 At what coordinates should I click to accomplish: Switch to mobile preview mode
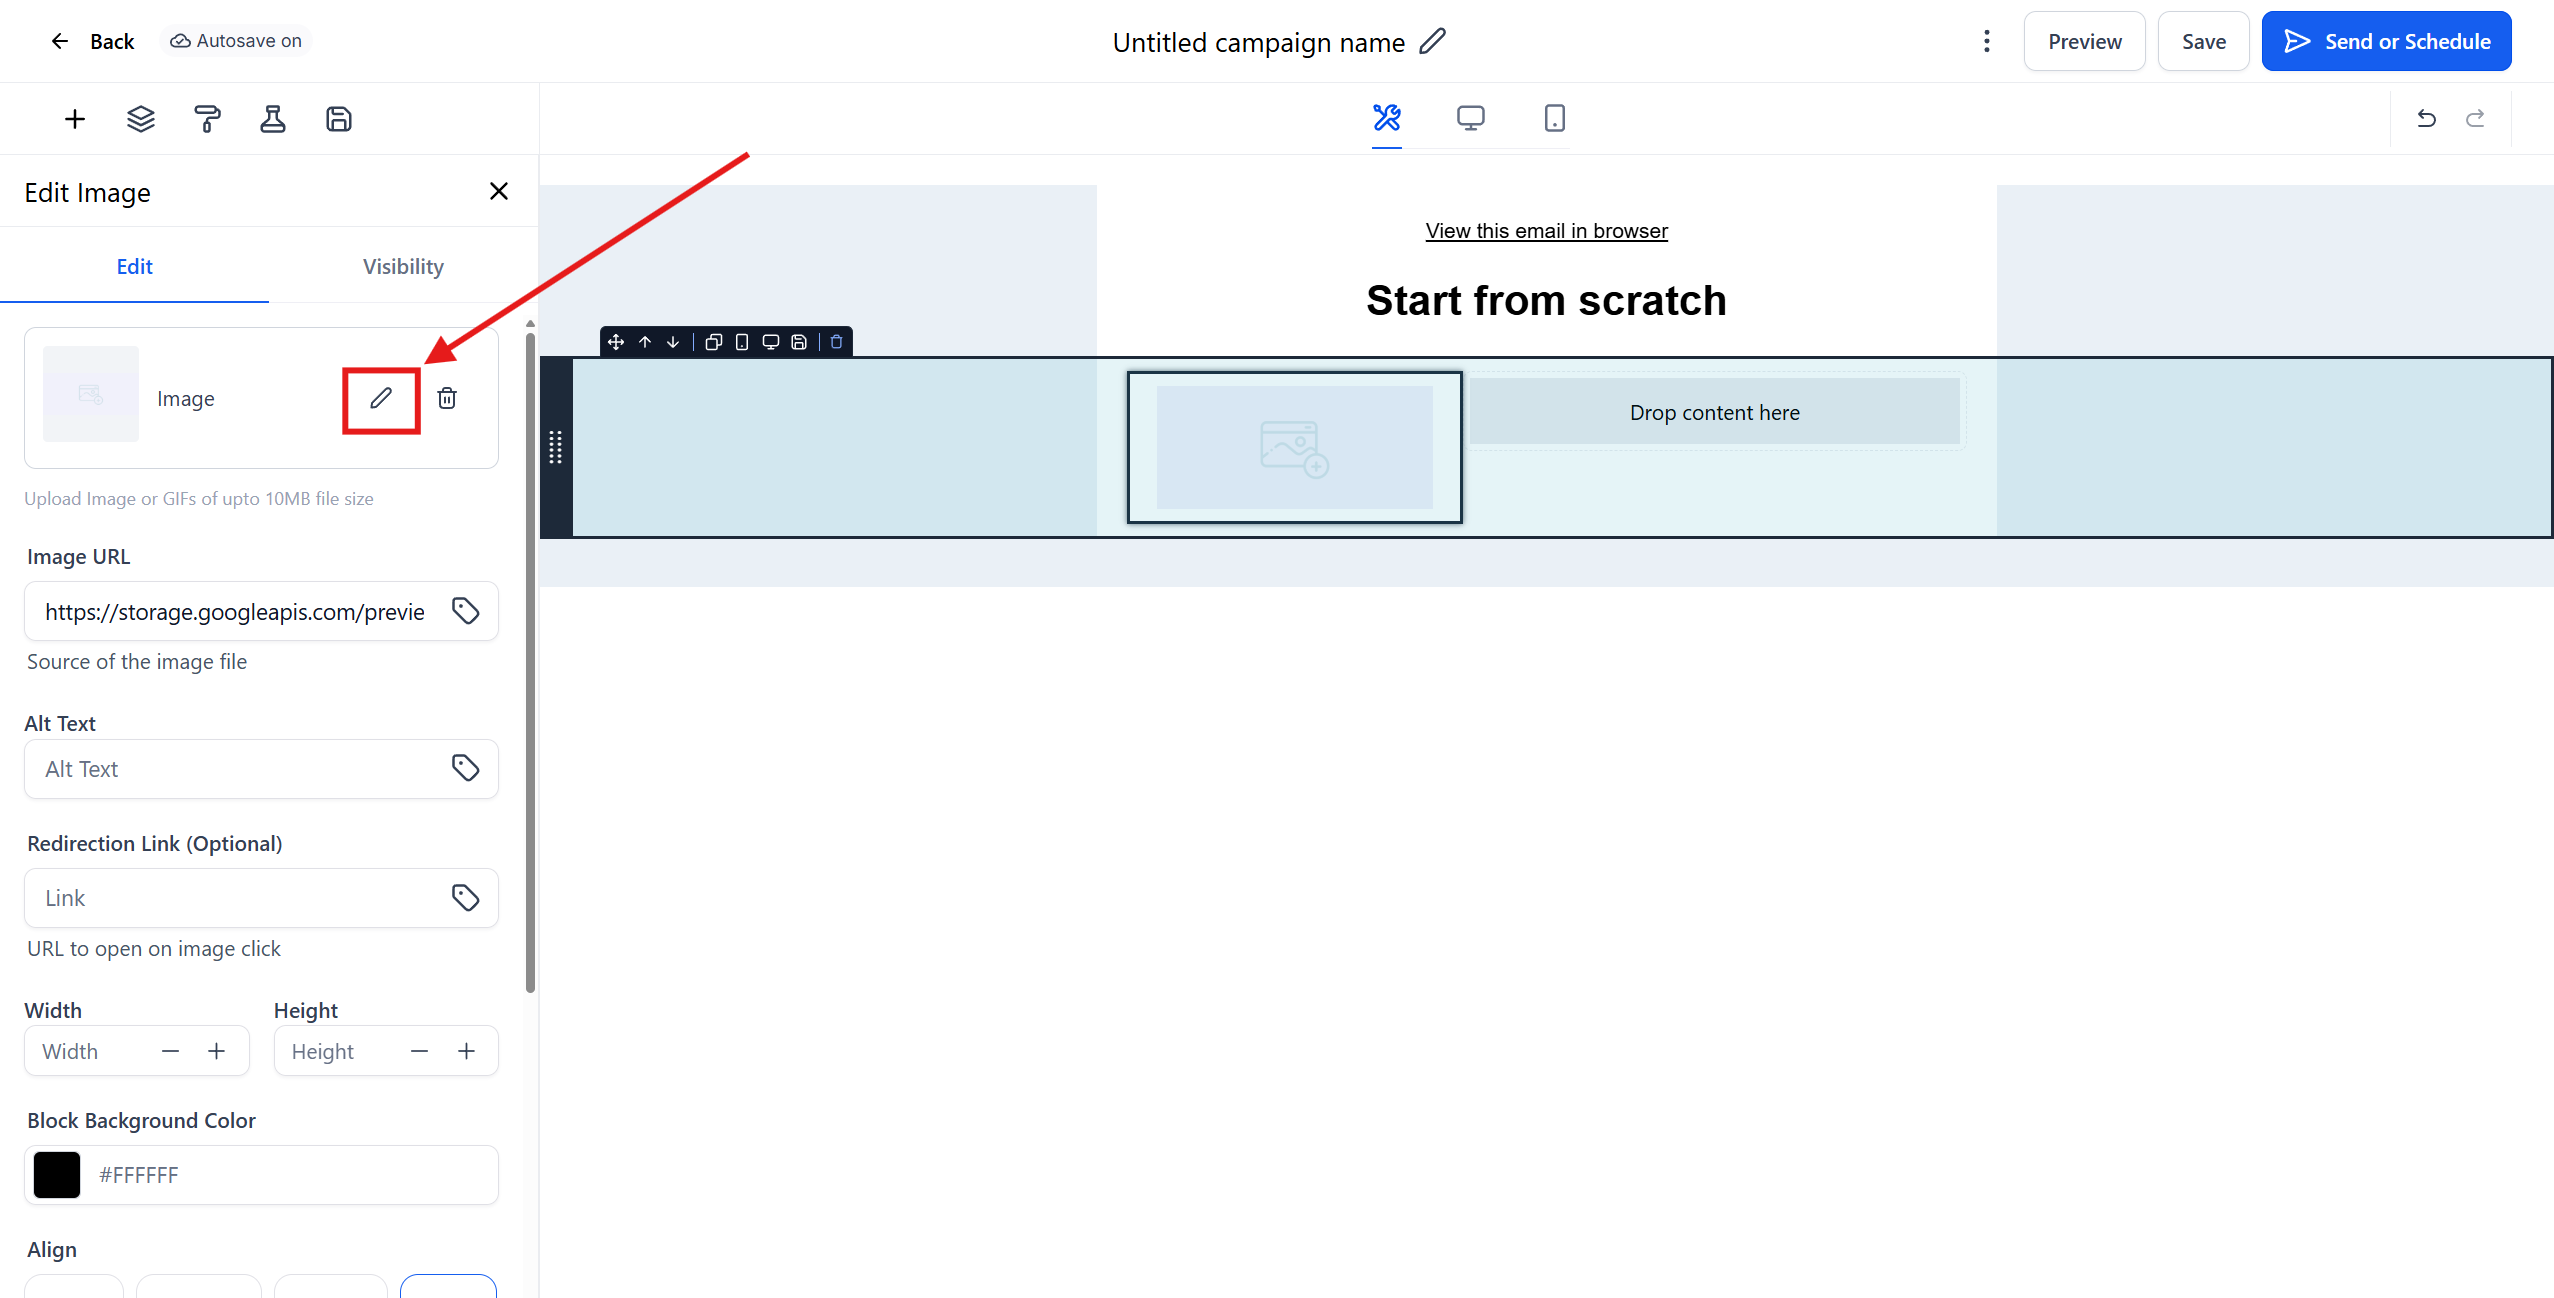coord(1554,118)
